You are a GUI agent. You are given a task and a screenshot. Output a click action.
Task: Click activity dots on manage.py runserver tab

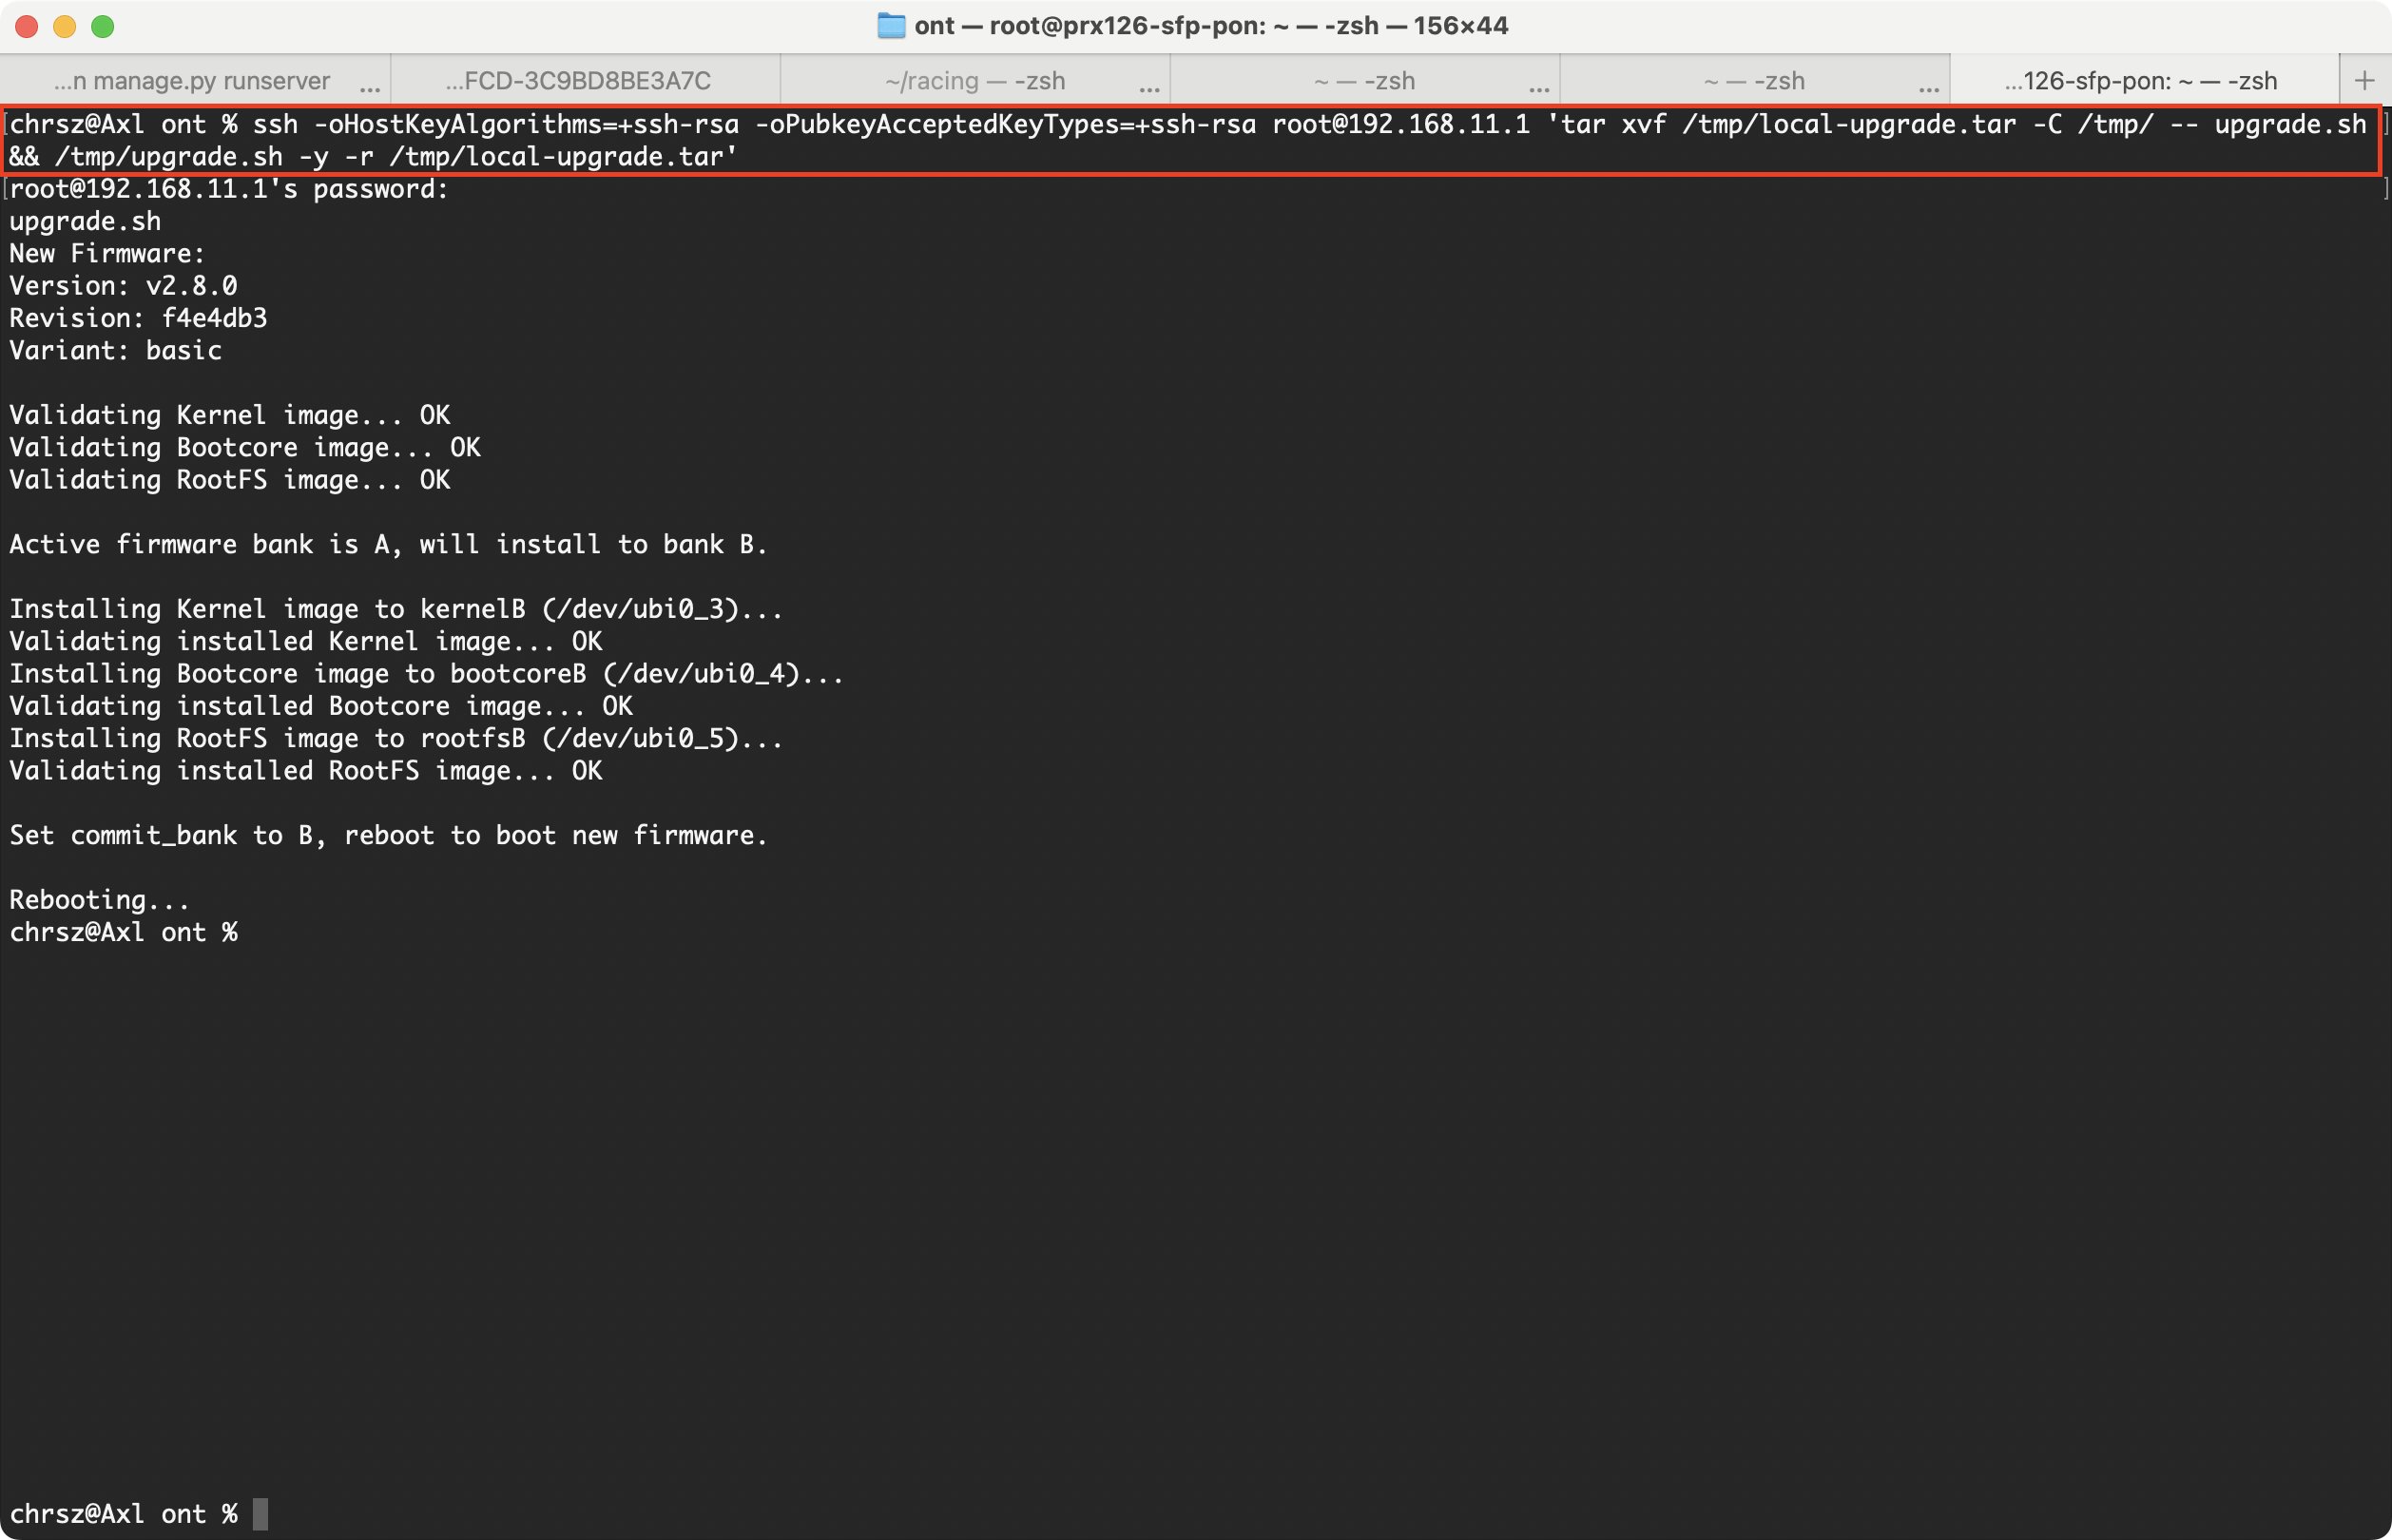tap(370, 88)
